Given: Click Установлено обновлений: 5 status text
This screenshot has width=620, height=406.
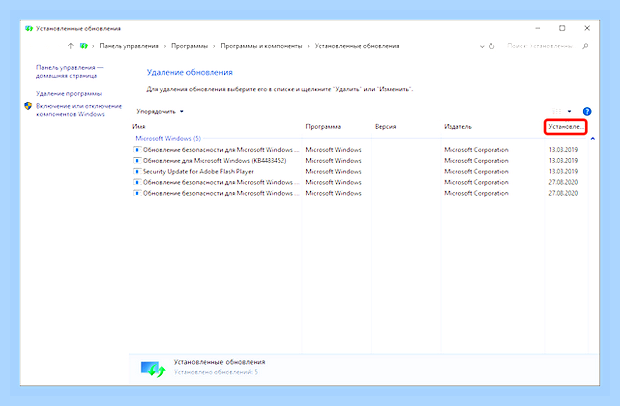Looking at the screenshot, I should tap(216, 372).
